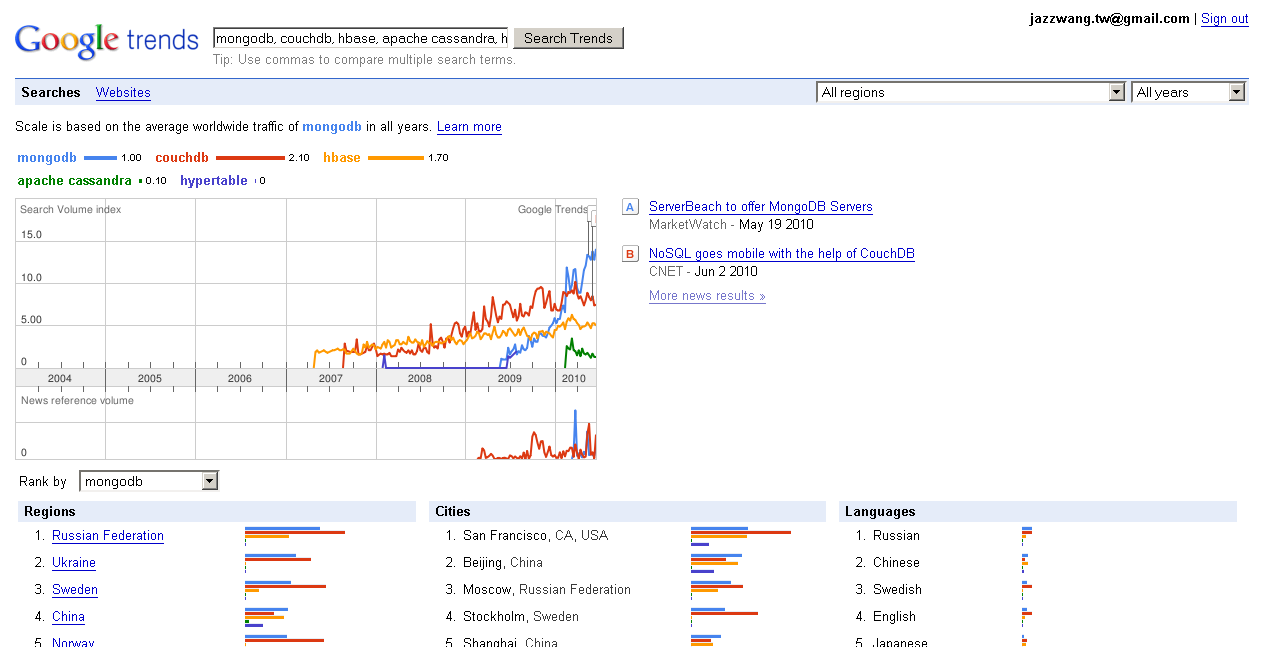Viewport: 1264px width, 647px height.
Task: Click the red news marker B icon
Action: click(x=630, y=254)
